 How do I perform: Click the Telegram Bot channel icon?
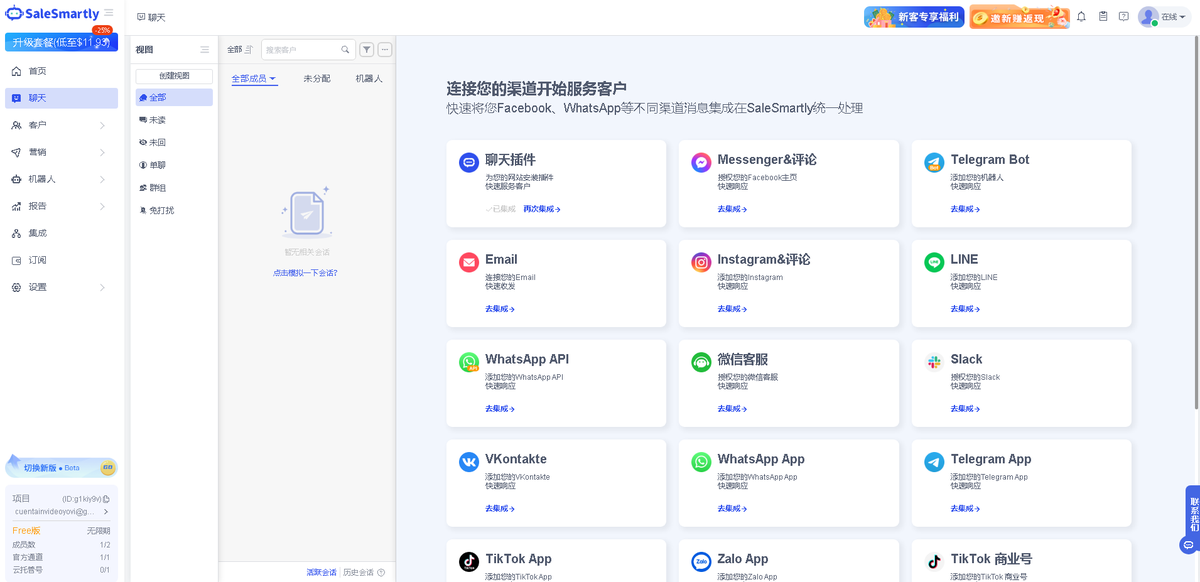point(934,162)
